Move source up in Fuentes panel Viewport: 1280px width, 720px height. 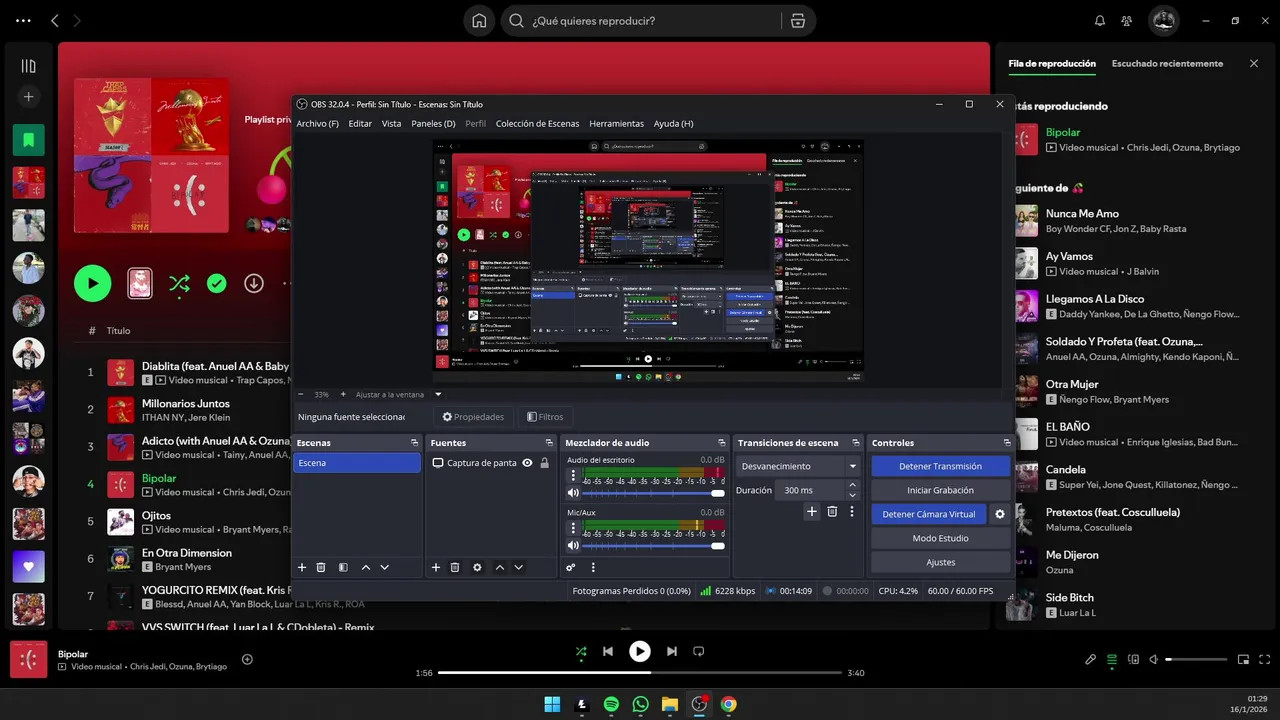500,567
